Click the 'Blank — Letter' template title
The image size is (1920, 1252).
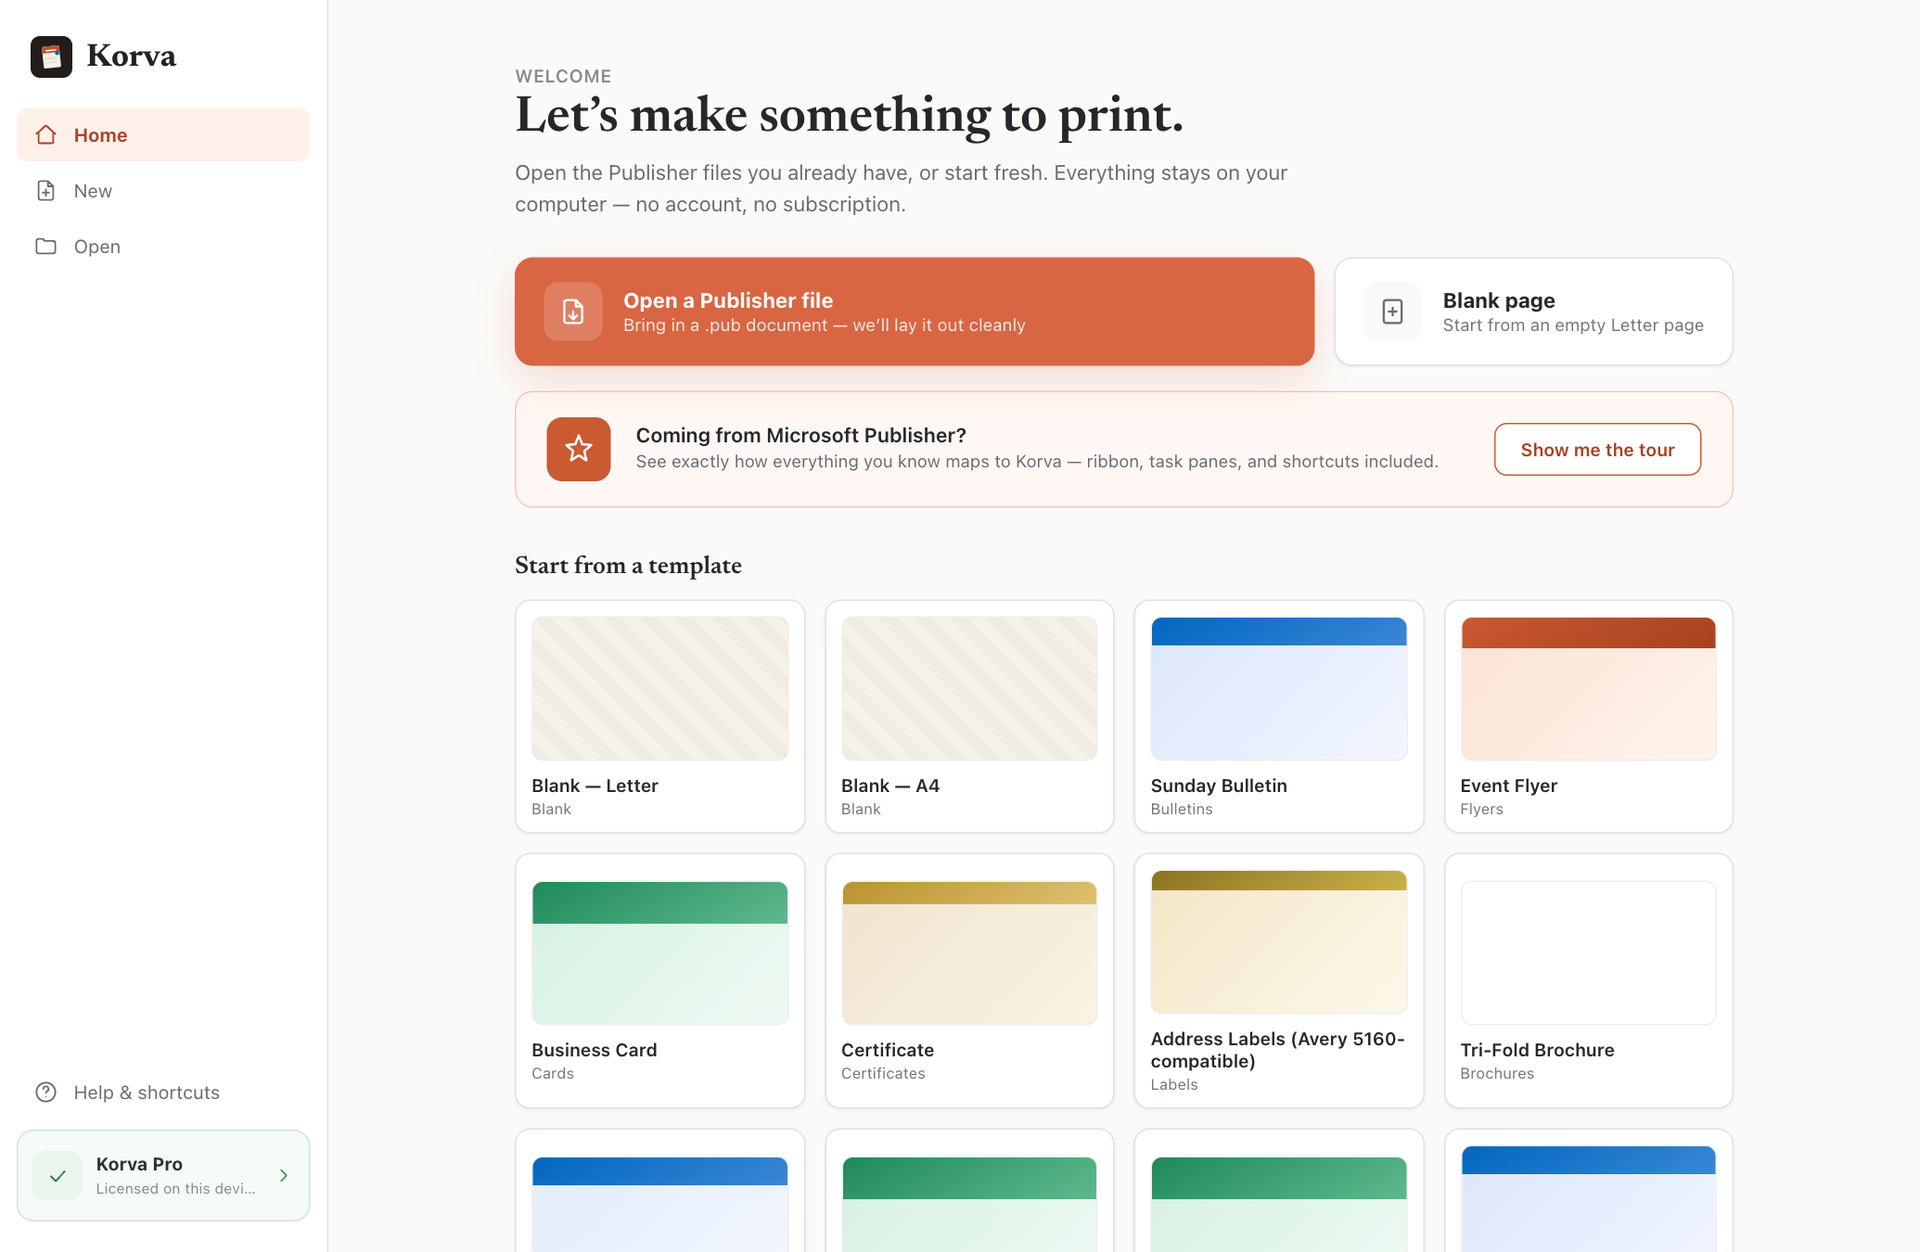point(595,786)
